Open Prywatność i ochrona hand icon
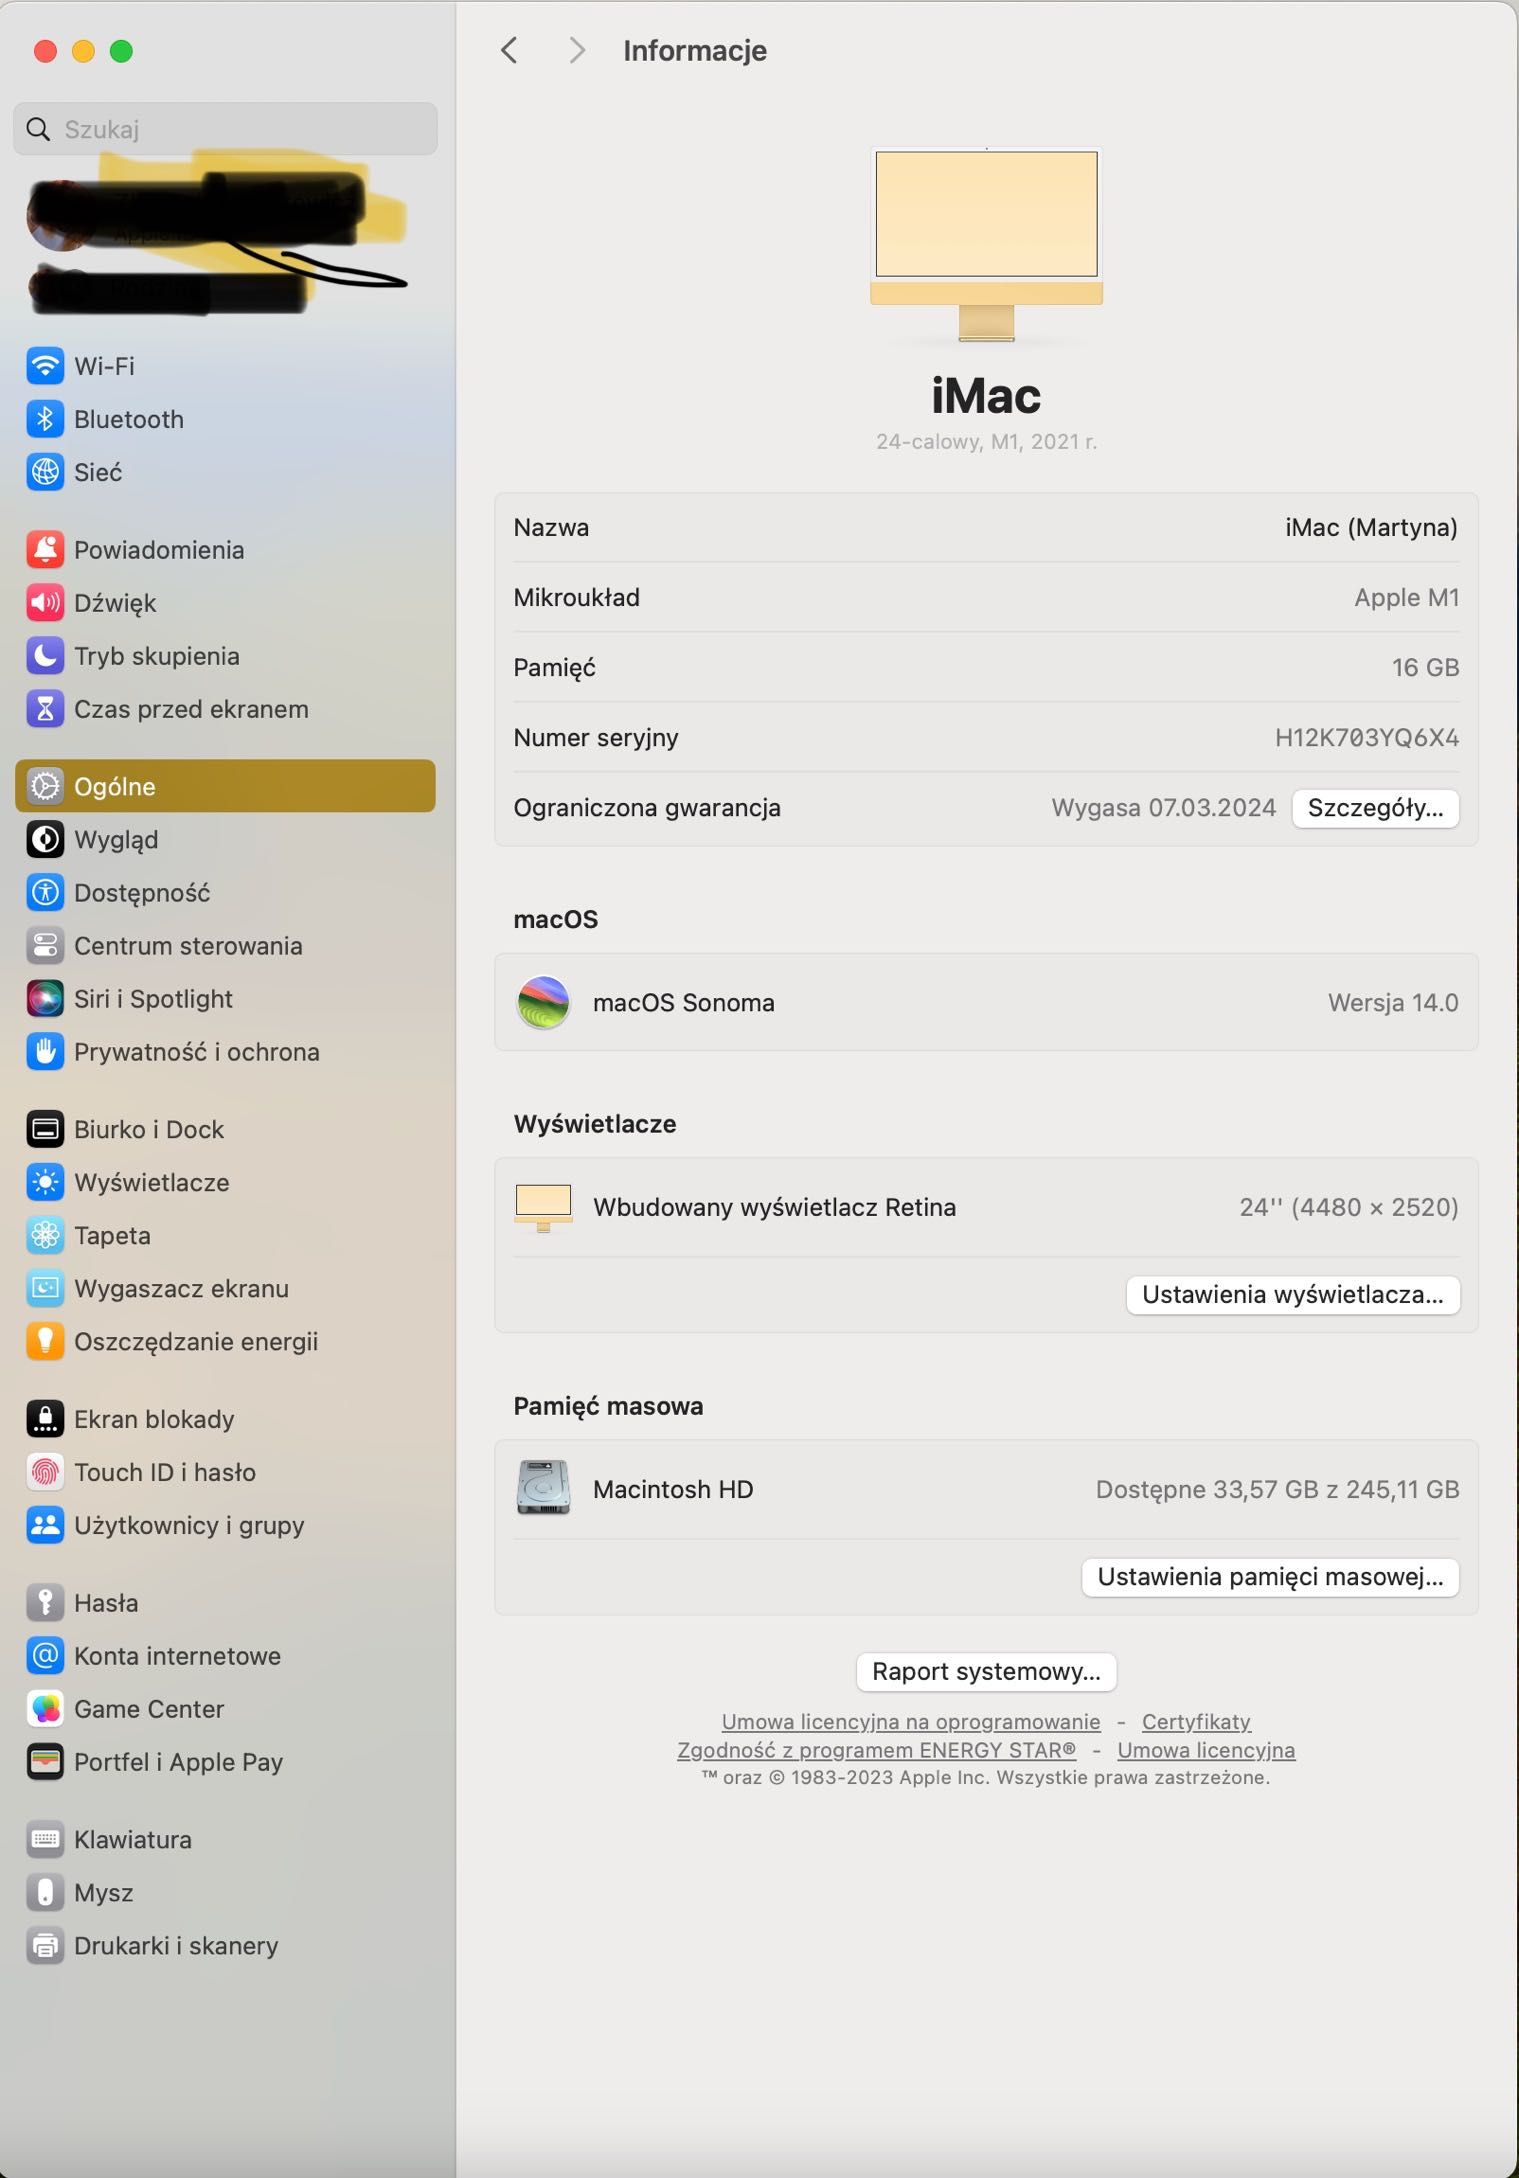This screenshot has height=2178, width=1519. [x=45, y=1052]
